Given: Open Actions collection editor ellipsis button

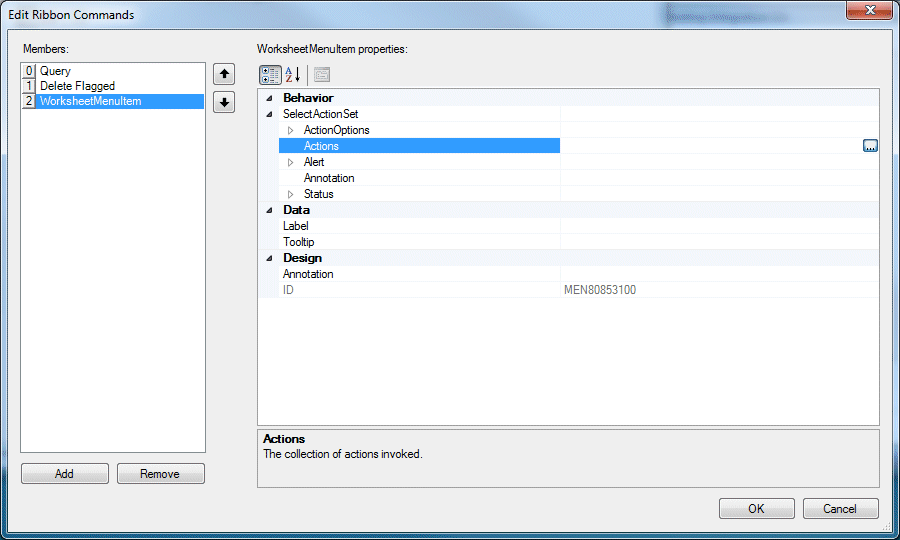Looking at the screenshot, I should point(870,146).
